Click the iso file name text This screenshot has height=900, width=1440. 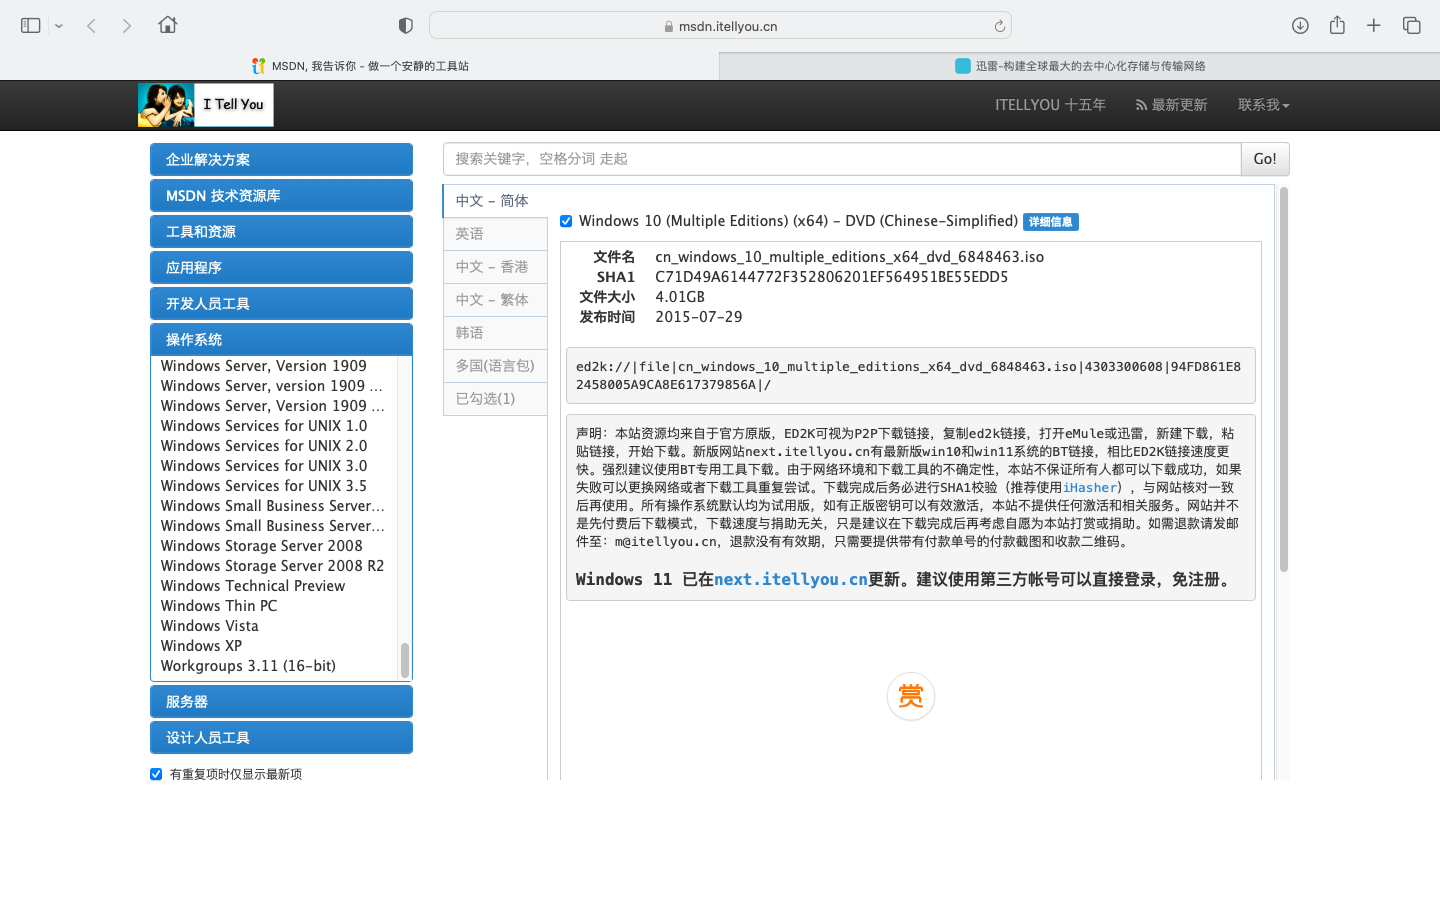click(849, 257)
